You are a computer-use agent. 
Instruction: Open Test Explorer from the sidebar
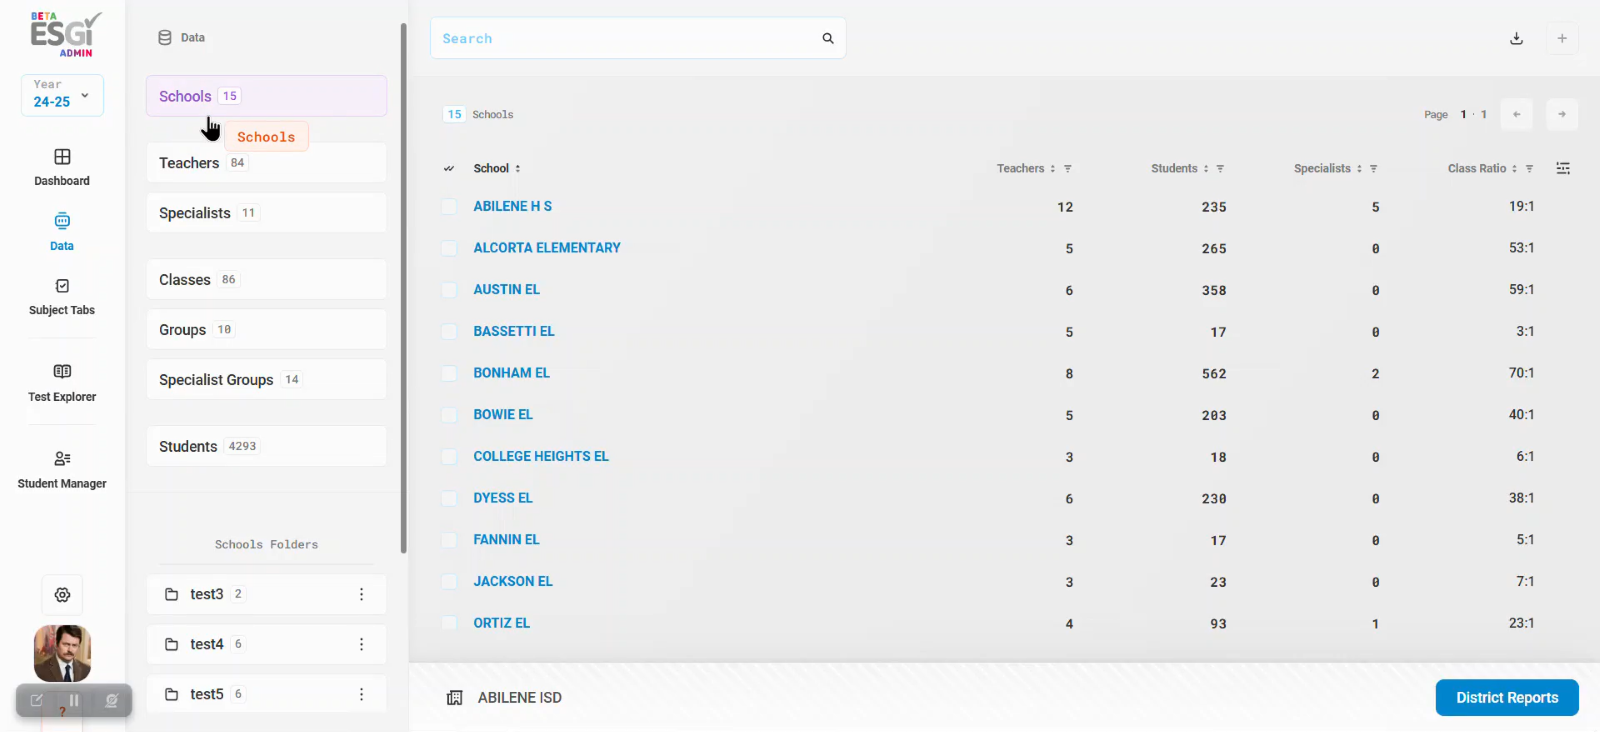(x=62, y=372)
